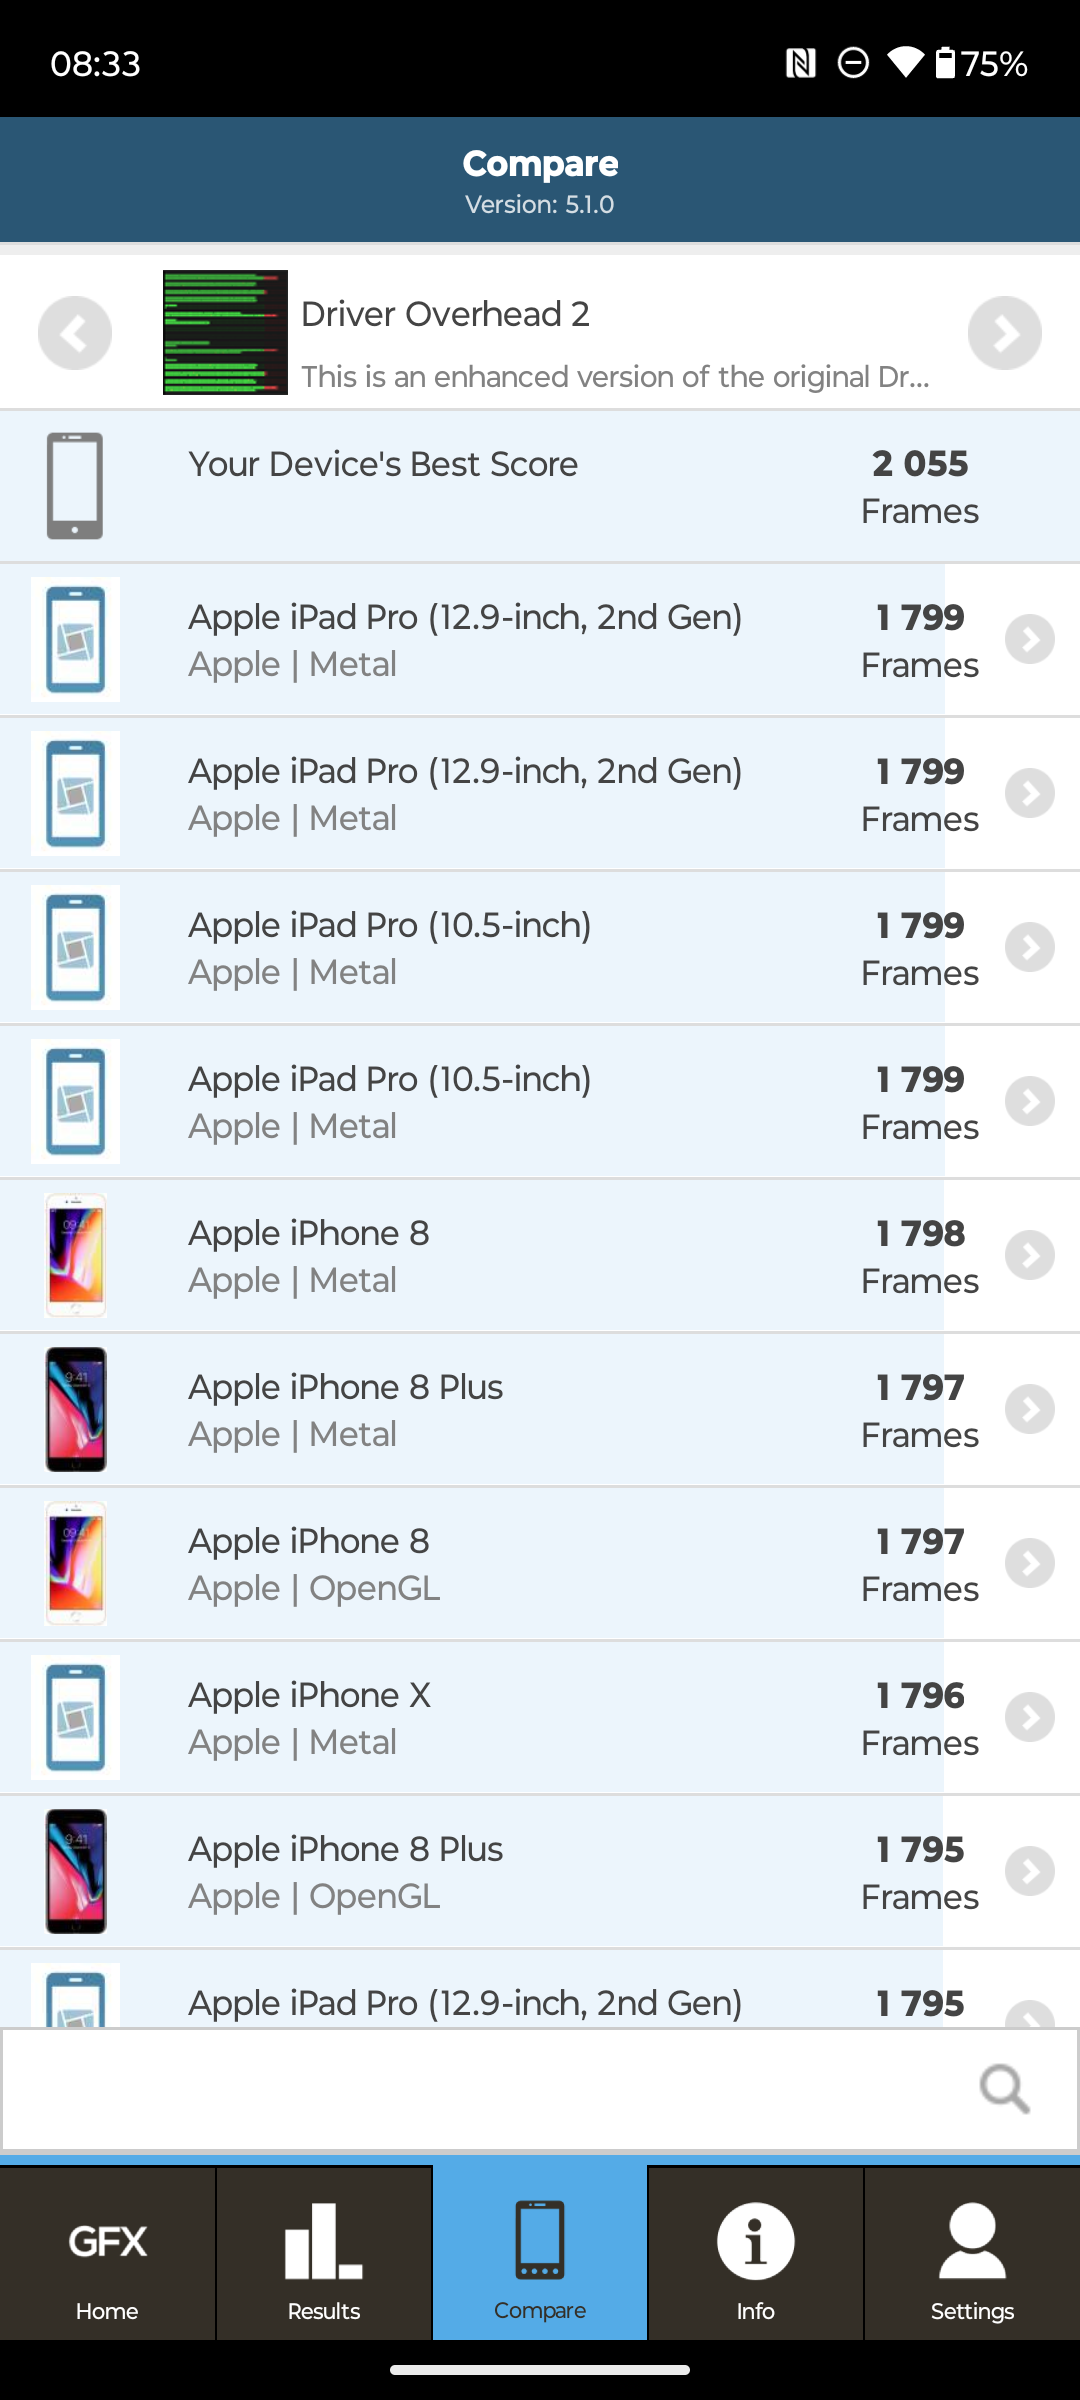Open the Settings tab

point(971,2254)
